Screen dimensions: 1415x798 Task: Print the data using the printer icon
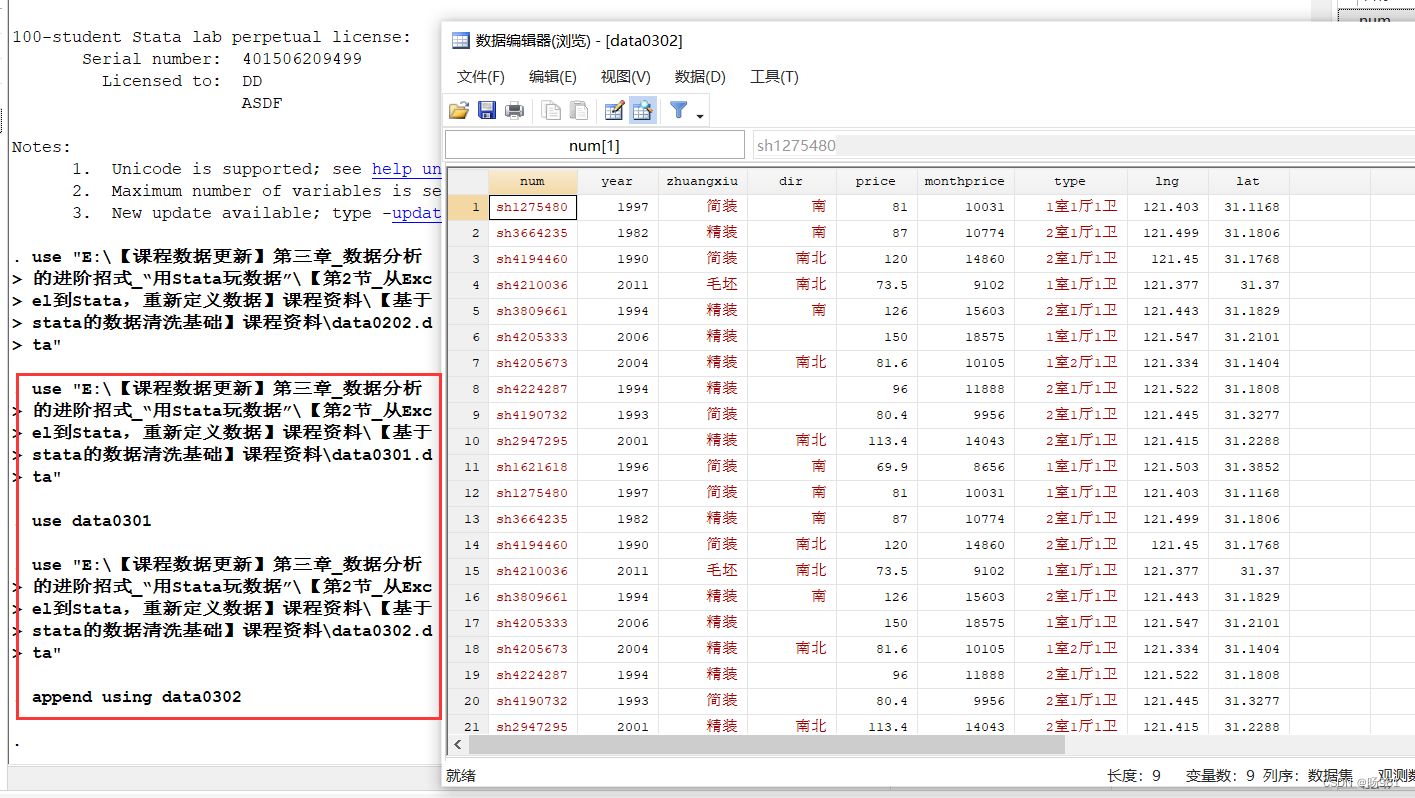[x=514, y=110]
